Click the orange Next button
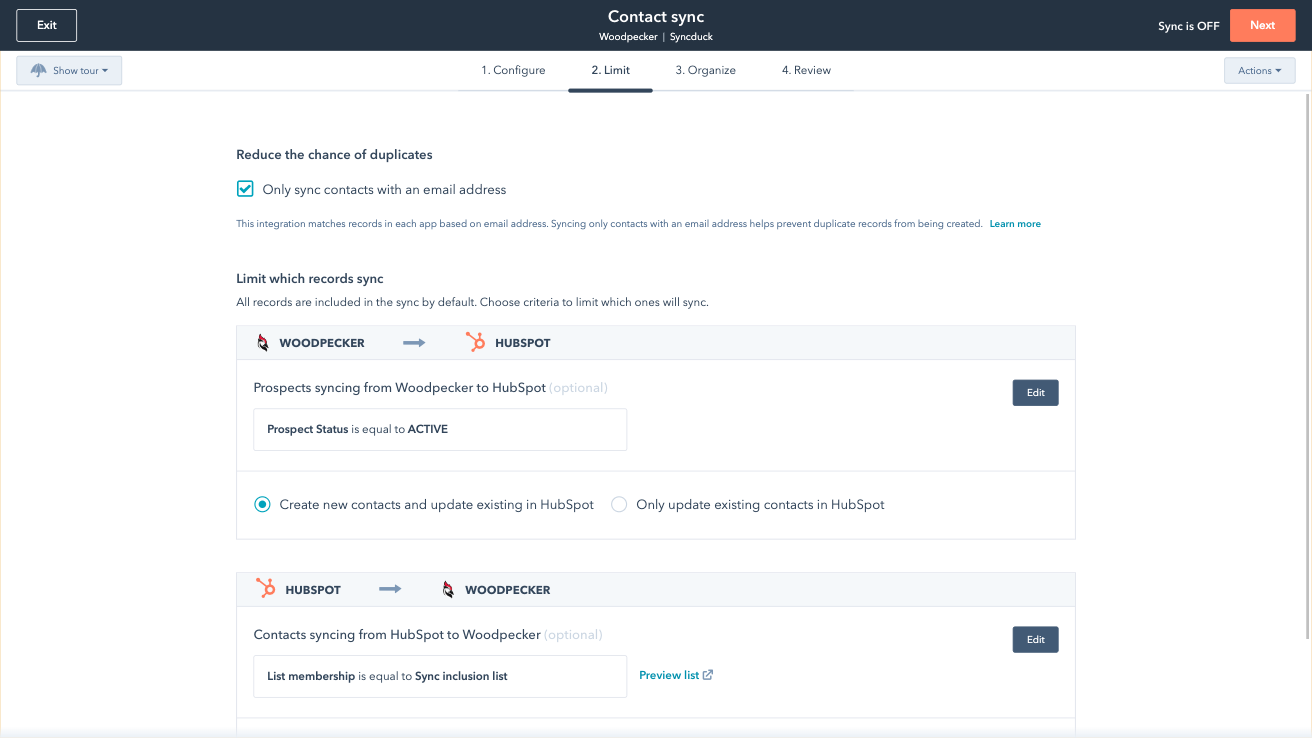Viewport: 1312px width, 738px height. 1262,26
